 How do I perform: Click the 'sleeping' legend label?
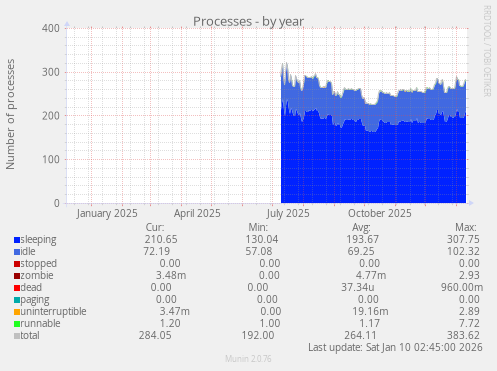pos(38,240)
